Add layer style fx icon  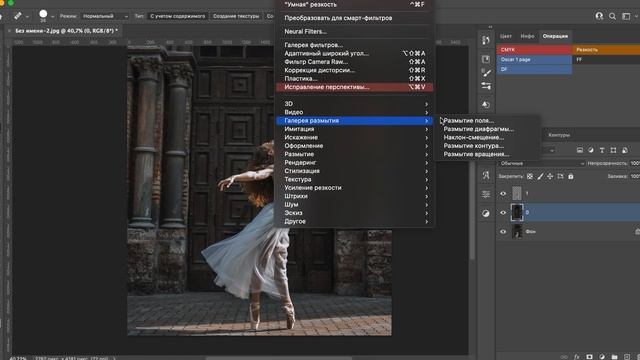point(577,357)
